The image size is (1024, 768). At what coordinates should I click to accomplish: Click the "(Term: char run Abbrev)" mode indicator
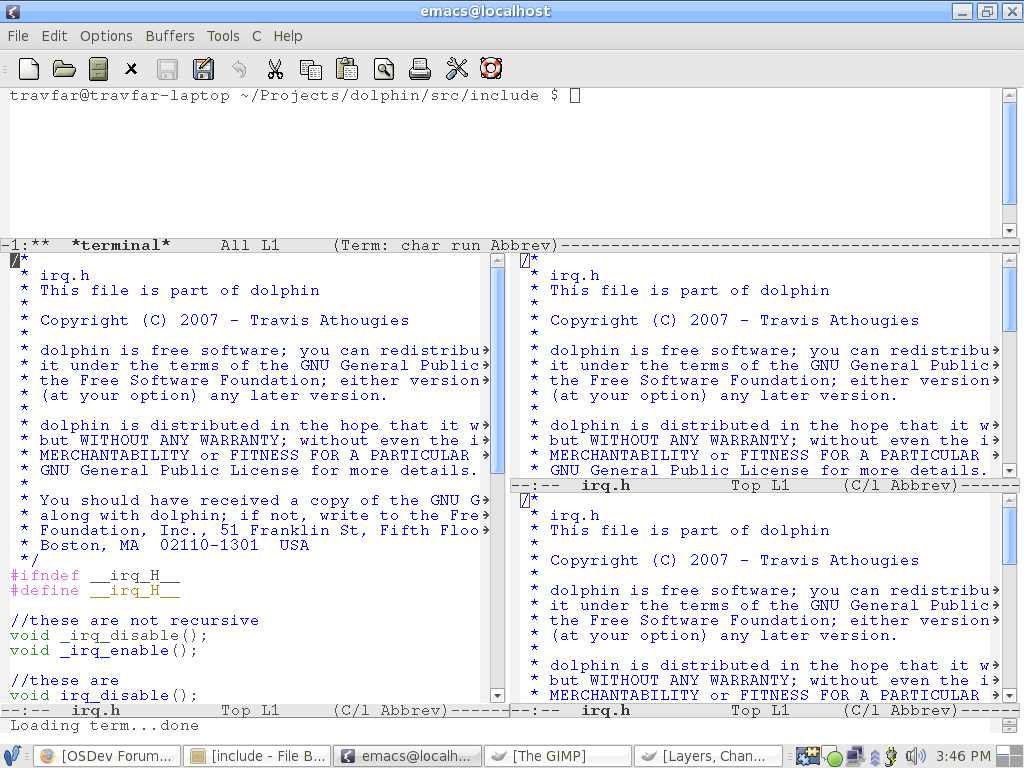pyautogui.click(x=445, y=246)
